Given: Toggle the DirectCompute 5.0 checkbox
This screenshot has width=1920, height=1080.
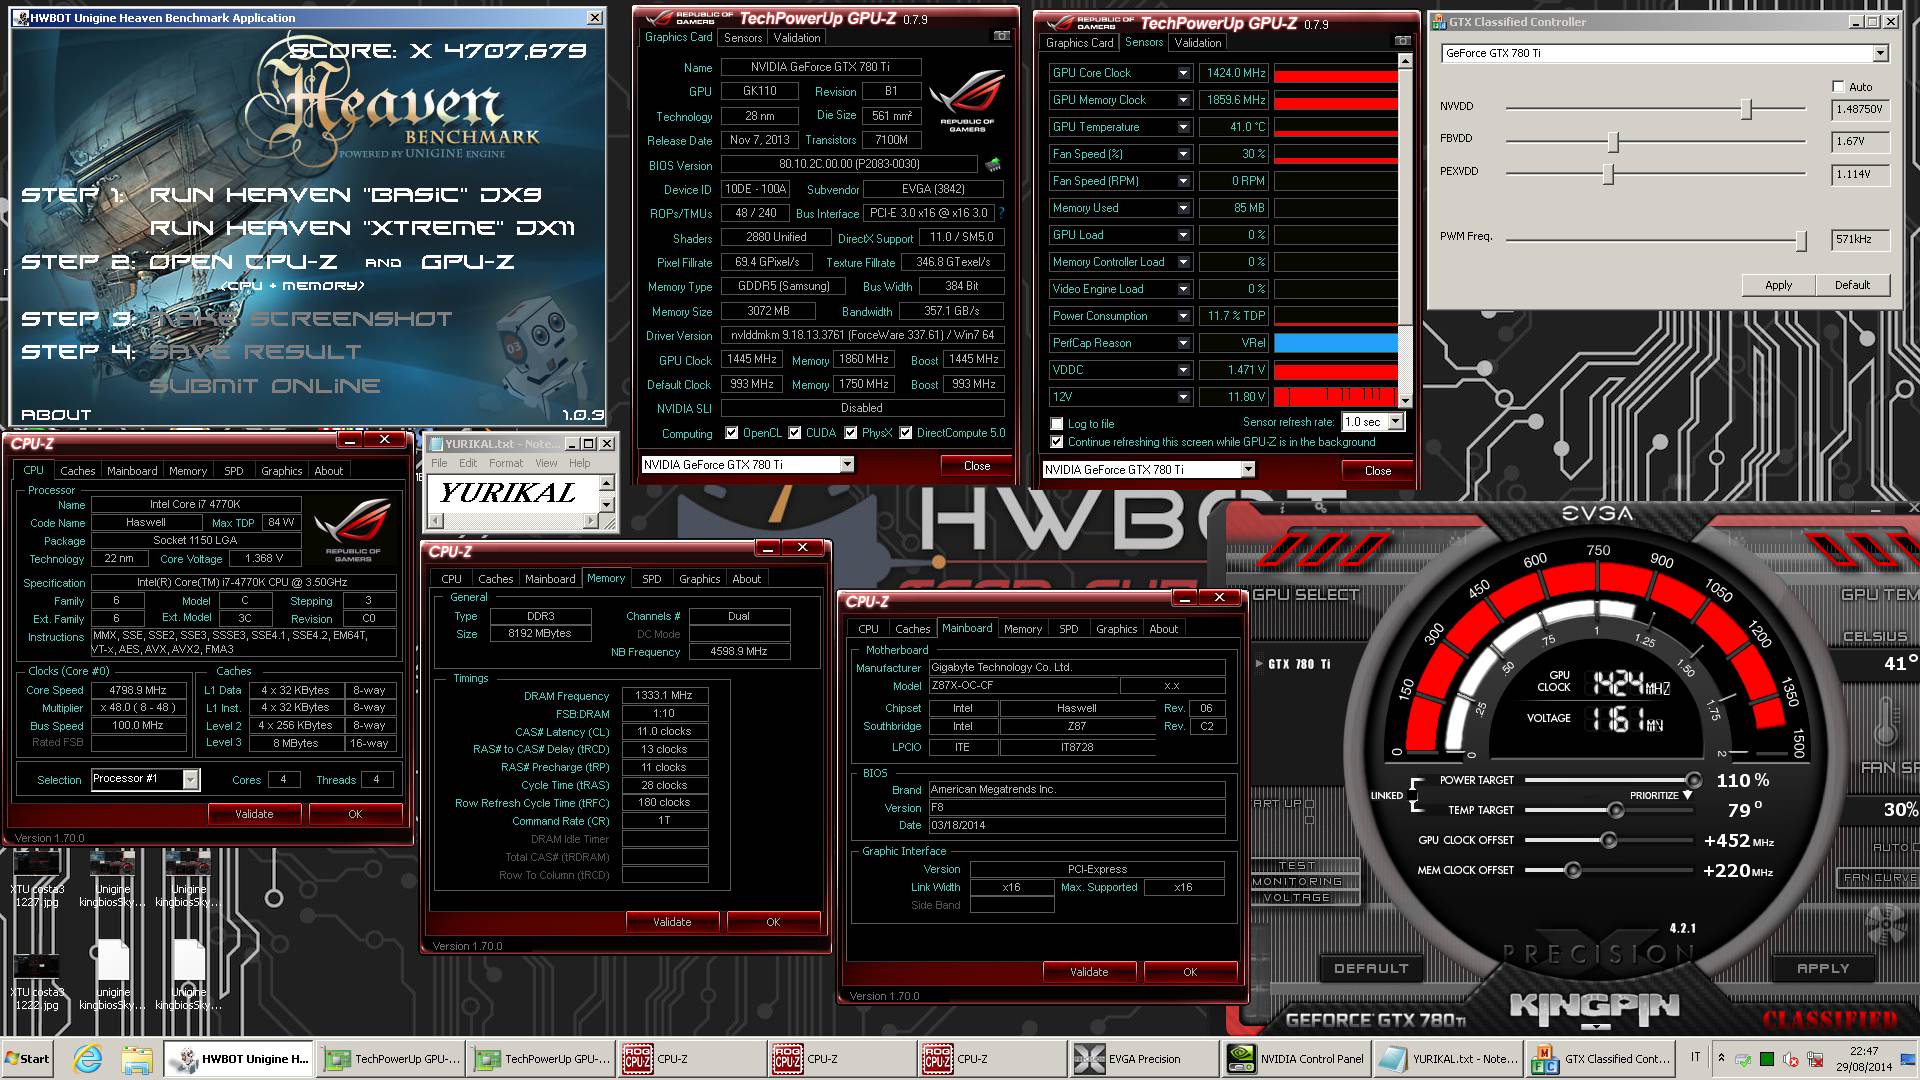Looking at the screenshot, I should [906, 433].
